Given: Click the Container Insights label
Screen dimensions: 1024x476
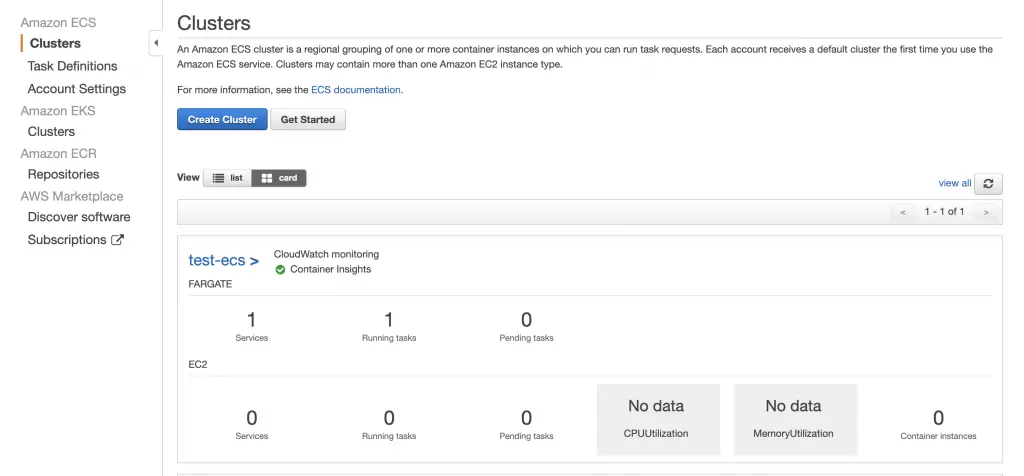Looking at the screenshot, I should (x=330, y=270).
